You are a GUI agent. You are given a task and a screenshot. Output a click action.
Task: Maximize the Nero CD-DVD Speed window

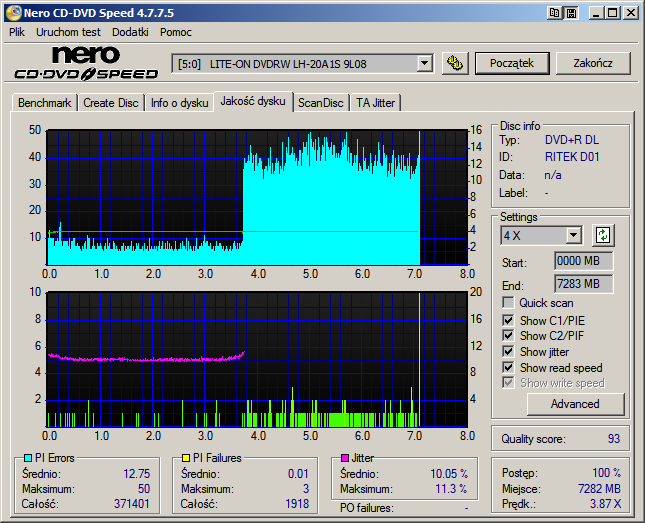[x=613, y=13]
